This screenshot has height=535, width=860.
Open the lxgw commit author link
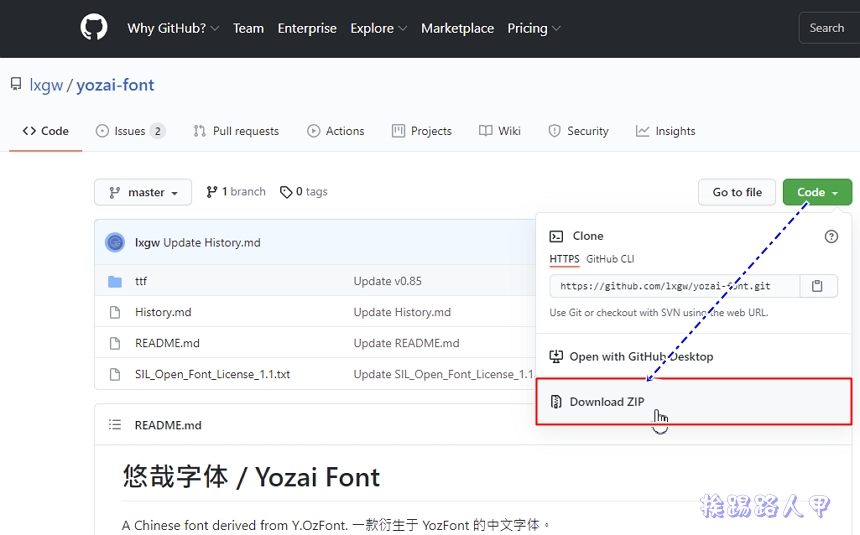[x=147, y=243]
